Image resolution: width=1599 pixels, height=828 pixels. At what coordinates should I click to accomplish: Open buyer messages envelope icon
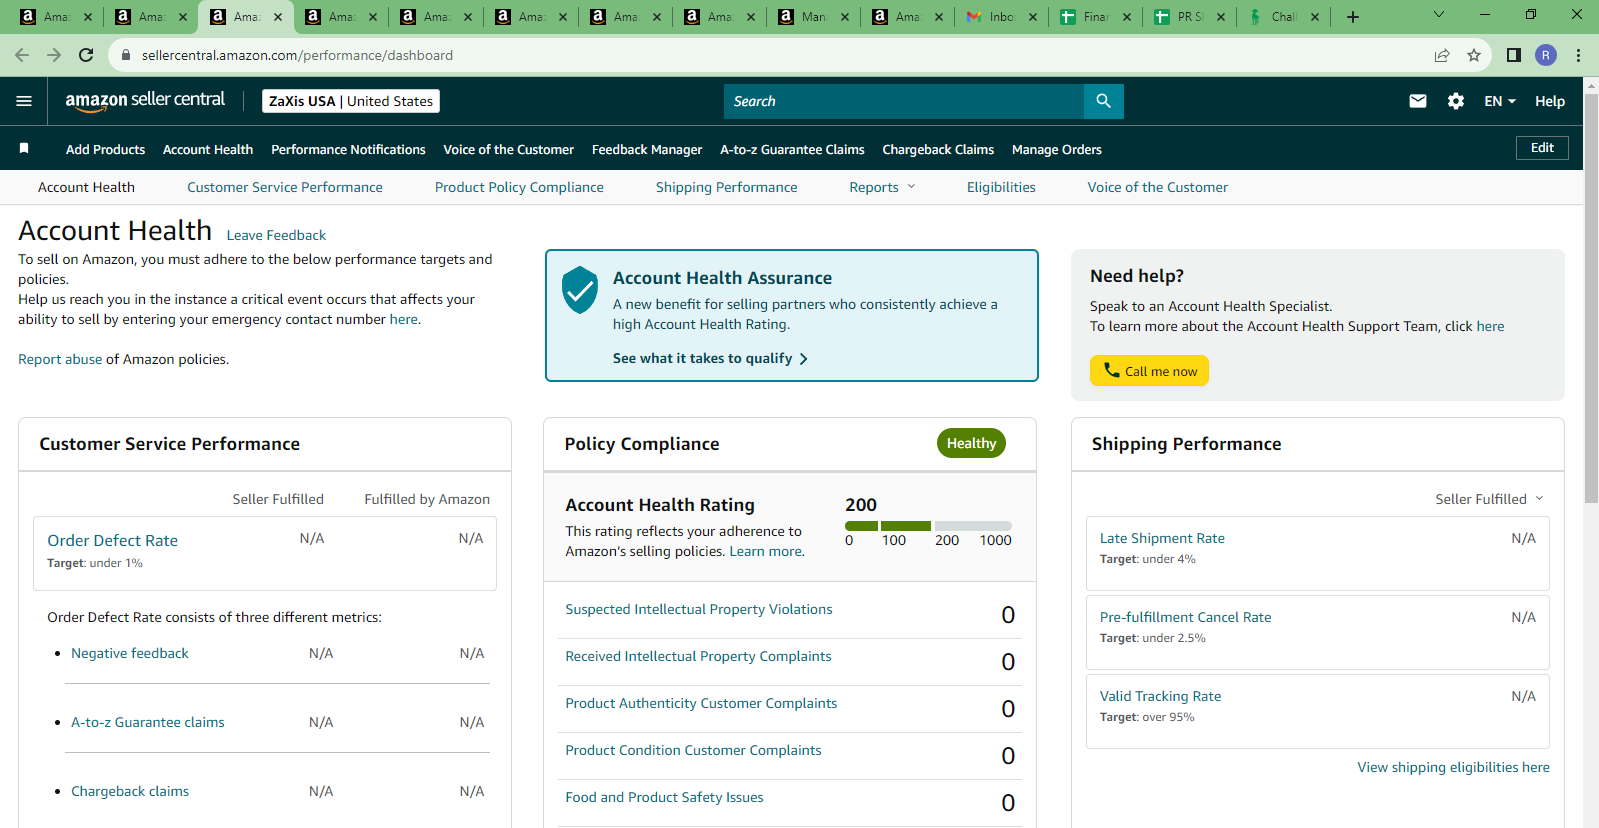click(x=1417, y=101)
